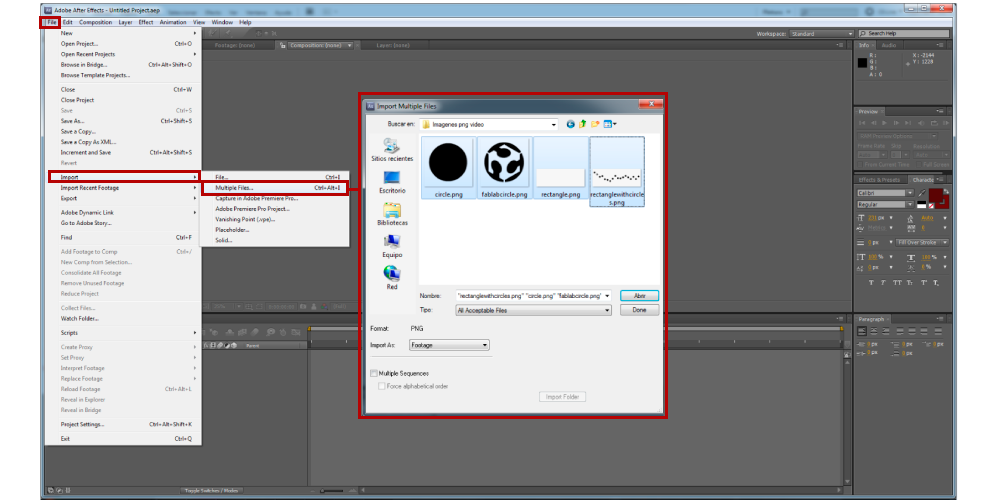Open Regular font style dropdown
The width and height of the screenshot is (1000, 500).
[x=885, y=205]
